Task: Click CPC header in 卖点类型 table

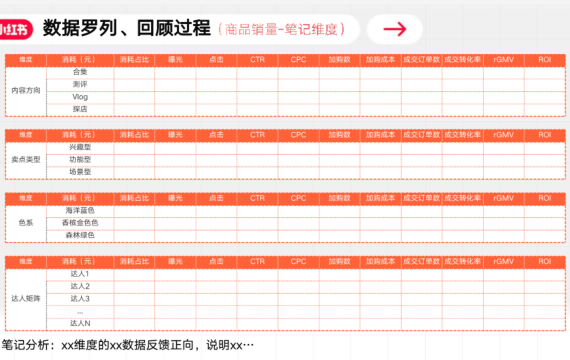Action: click(x=298, y=135)
